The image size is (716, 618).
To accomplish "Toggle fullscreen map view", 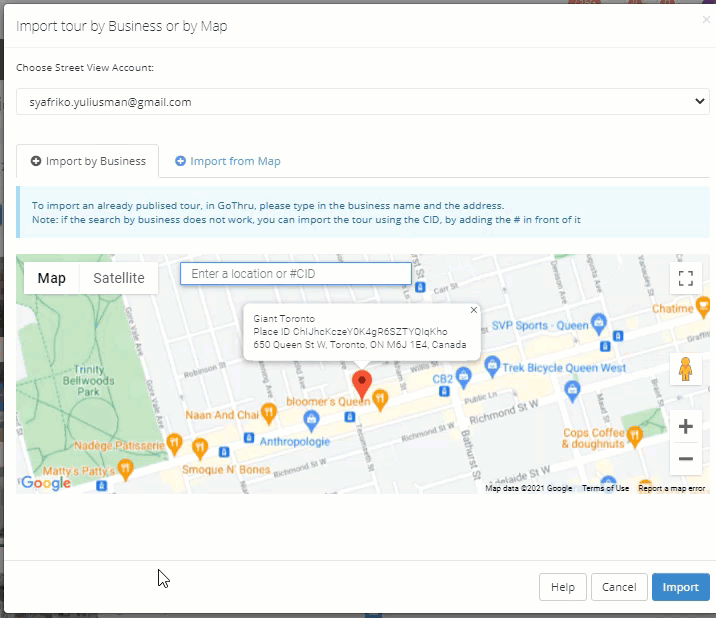I will (685, 278).
